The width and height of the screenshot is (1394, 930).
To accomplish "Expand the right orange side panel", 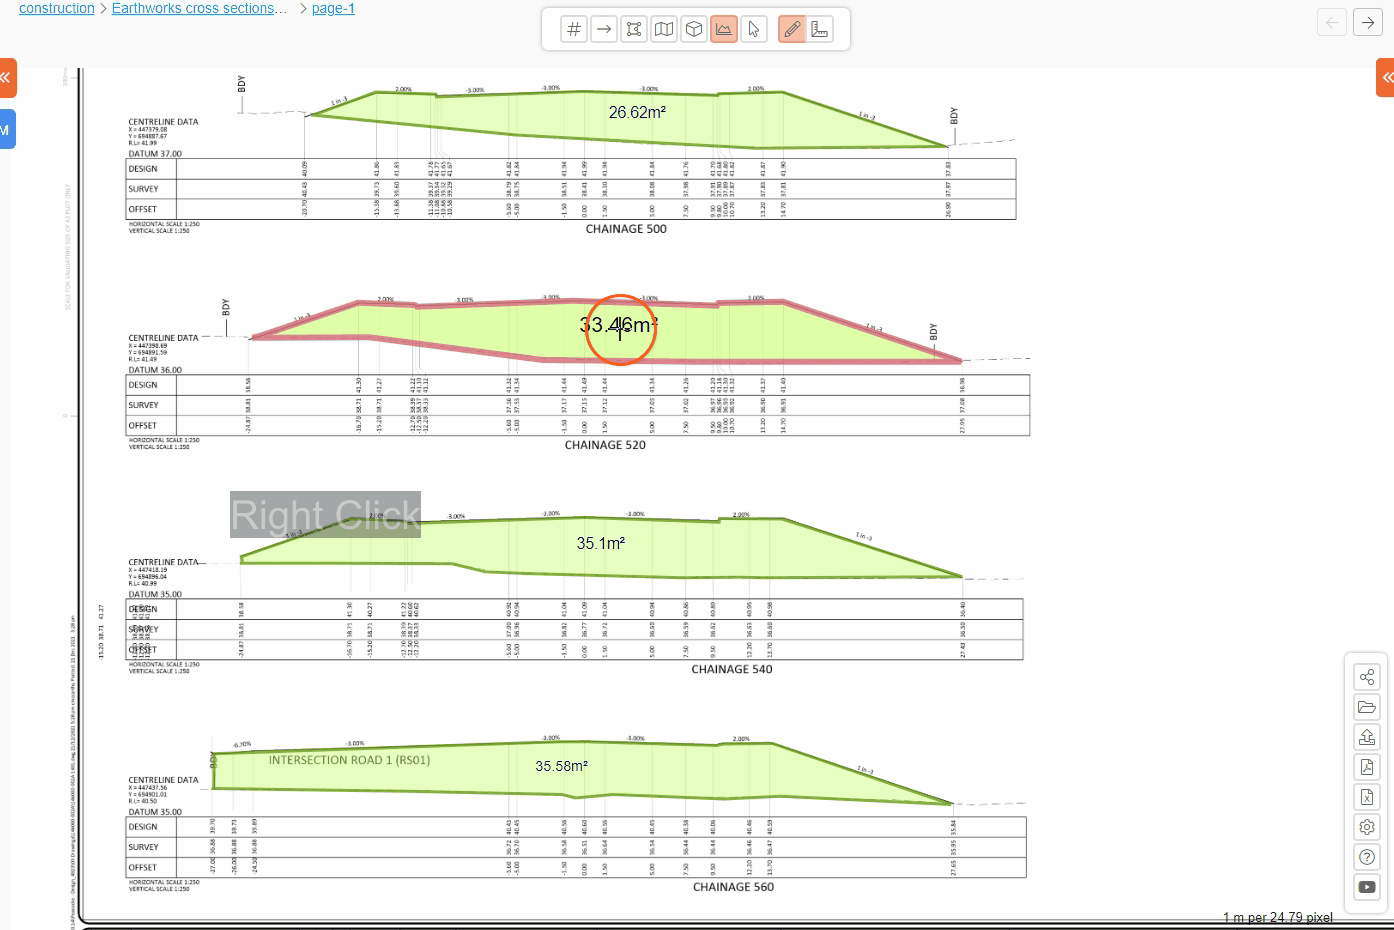I will (x=1386, y=77).
